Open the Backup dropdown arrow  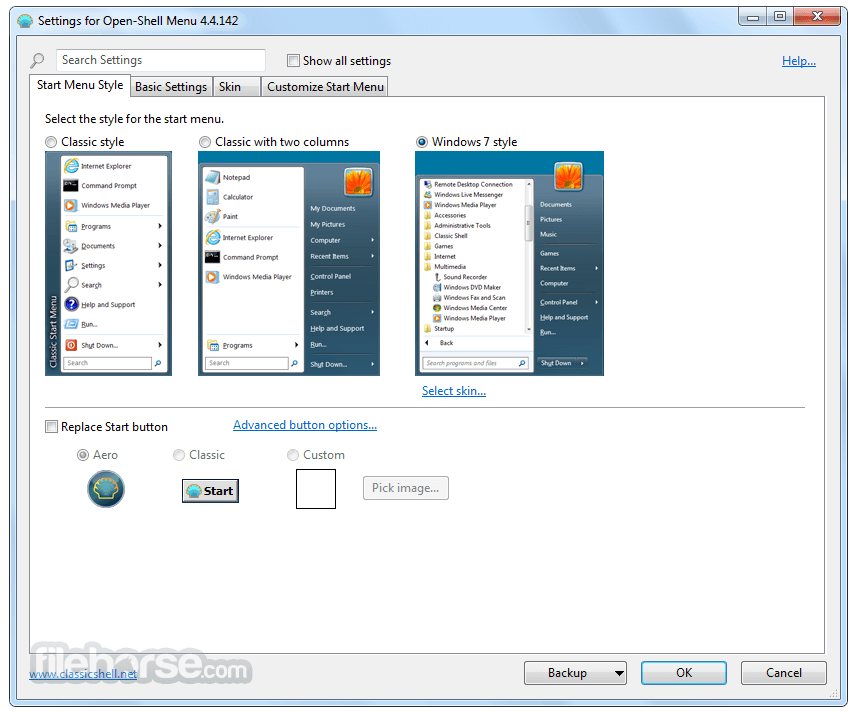point(619,673)
